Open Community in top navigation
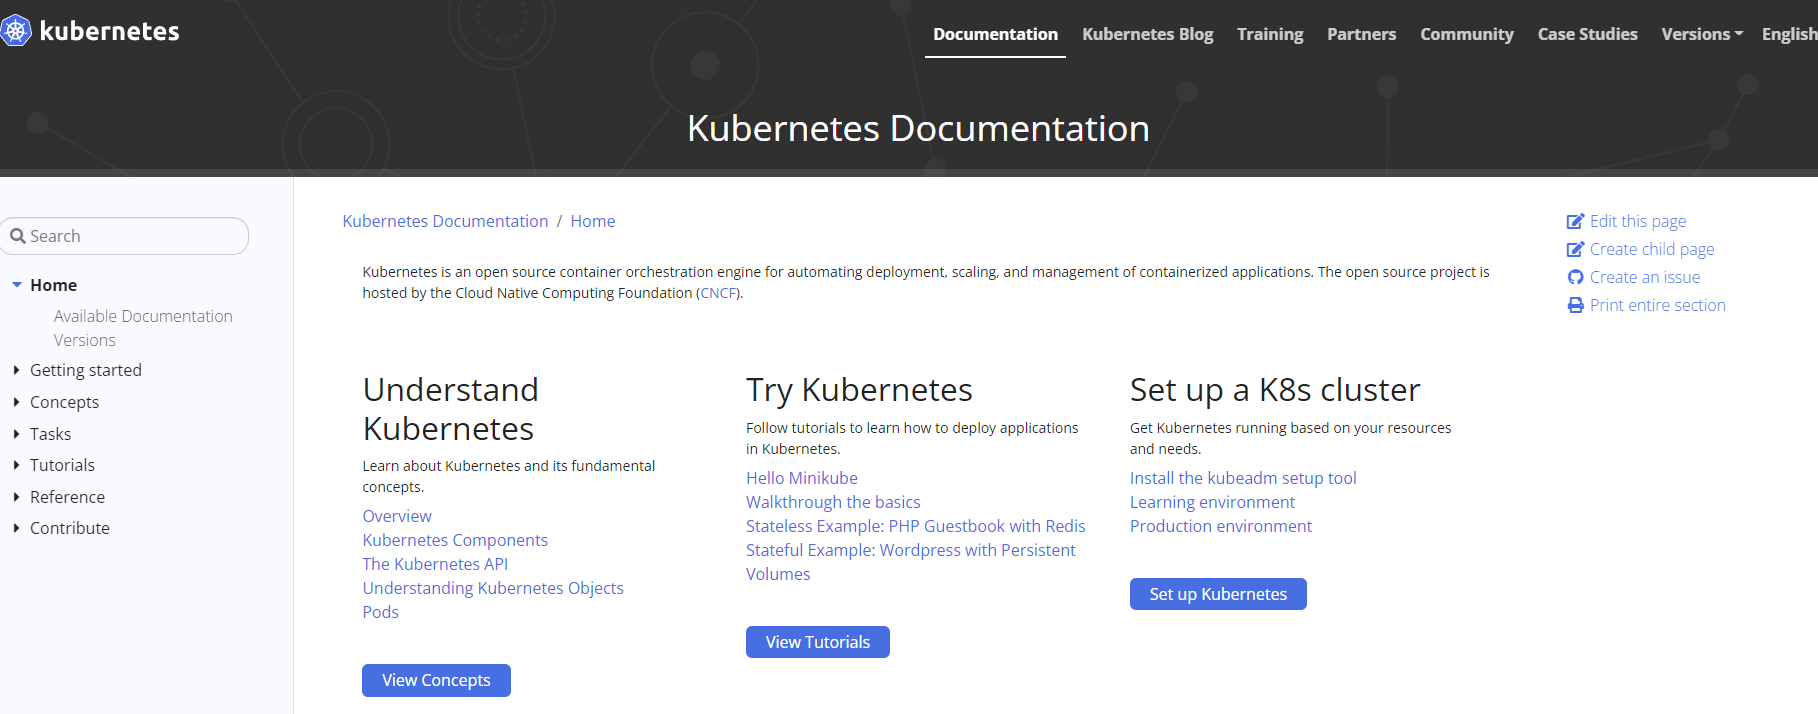The width and height of the screenshot is (1818, 714). [1467, 34]
